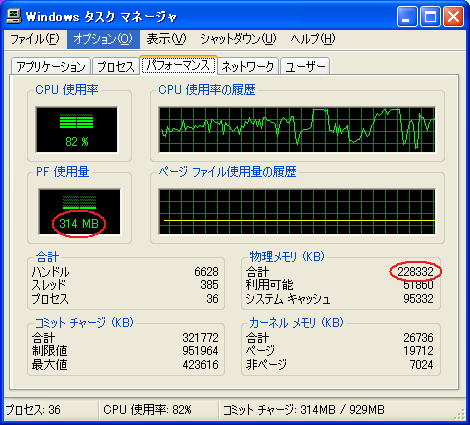The width and height of the screenshot is (470, 425).
Task: Switch to the ネットワーク tab
Action: tap(248, 66)
